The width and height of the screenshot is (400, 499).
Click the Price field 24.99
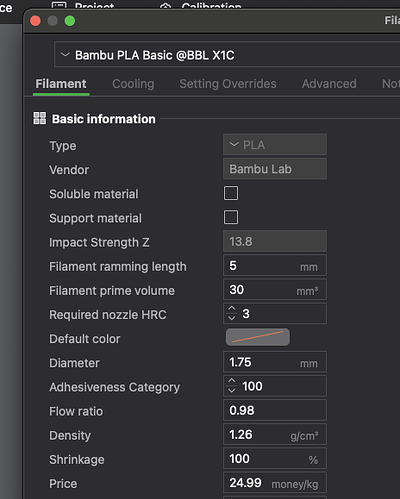275,482
